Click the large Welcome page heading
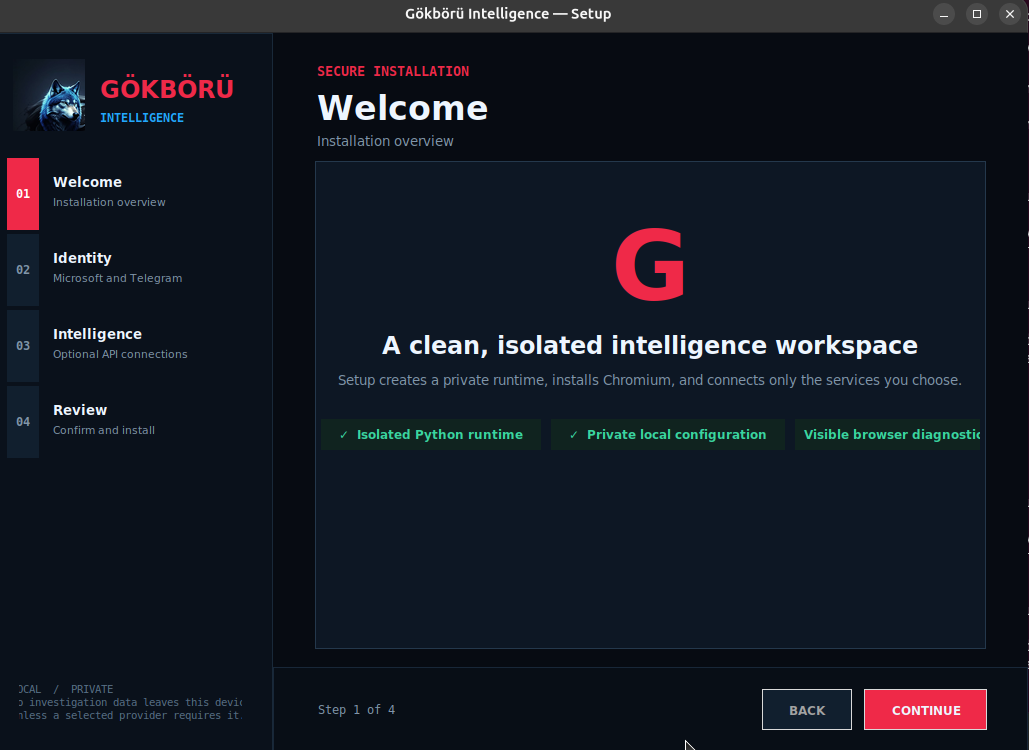This screenshot has width=1029, height=750. point(402,108)
